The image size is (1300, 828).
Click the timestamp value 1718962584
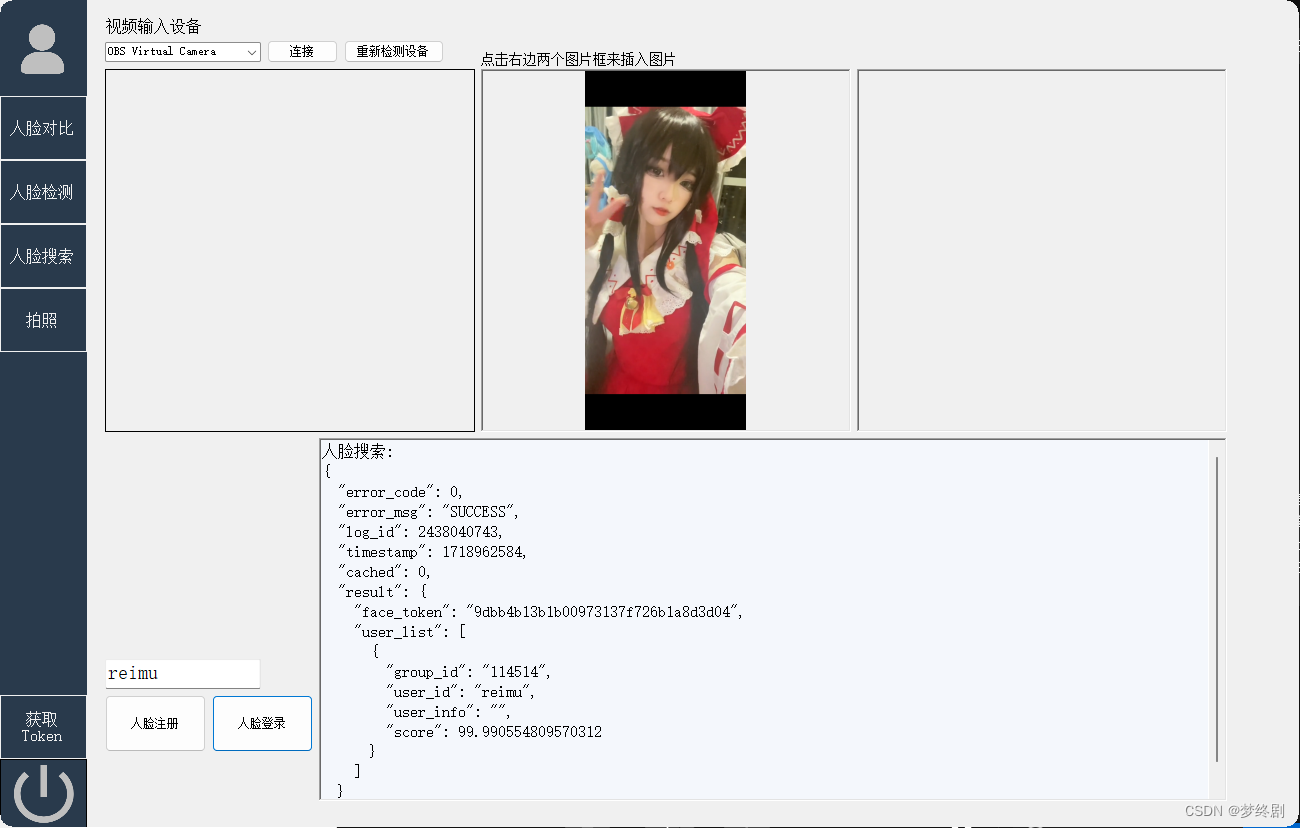483,552
